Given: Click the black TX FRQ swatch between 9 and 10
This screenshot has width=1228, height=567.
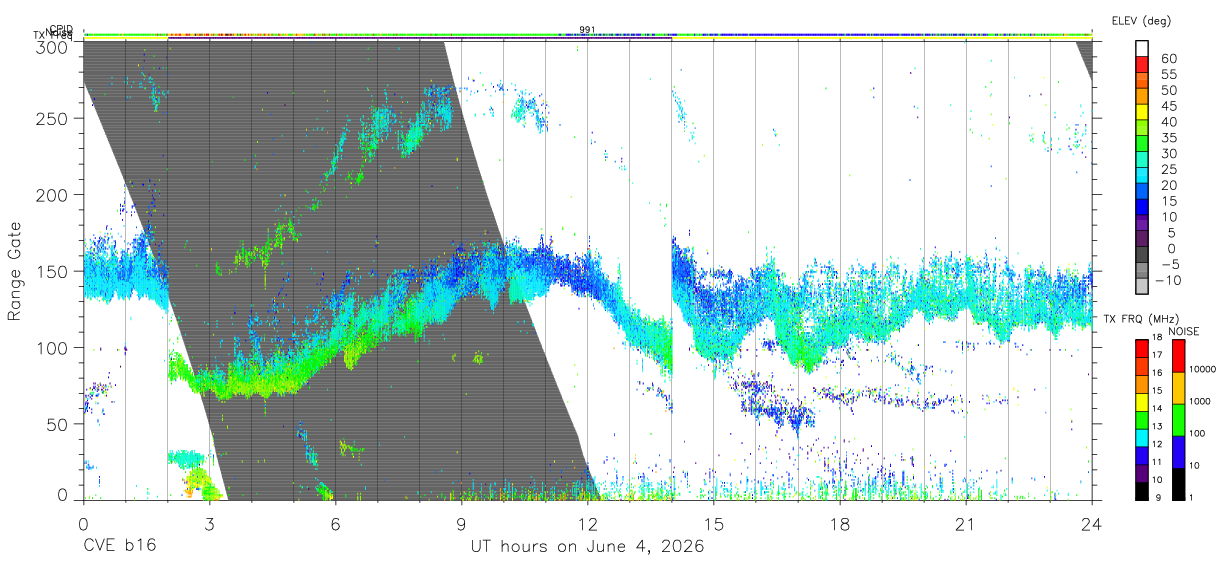Looking at the screenshot, I should tap(1142, 490).
